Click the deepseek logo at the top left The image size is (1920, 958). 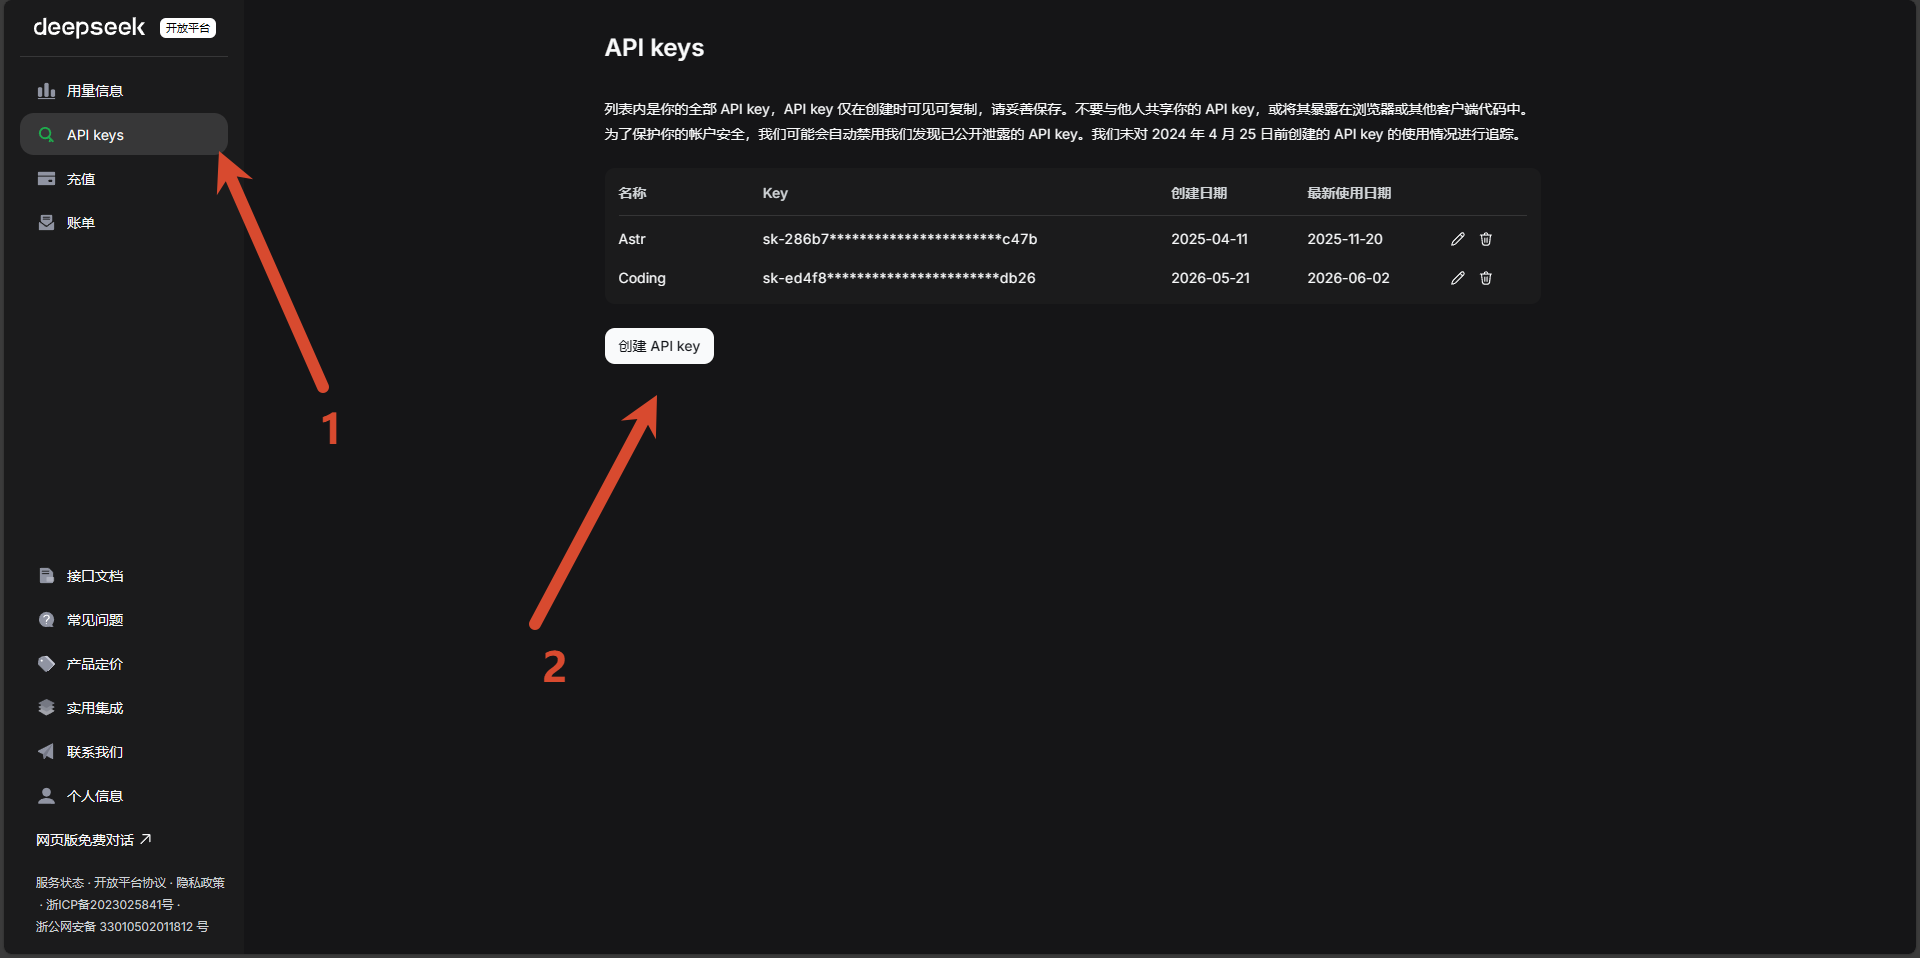pyautogui.click(x=89, y=28)
